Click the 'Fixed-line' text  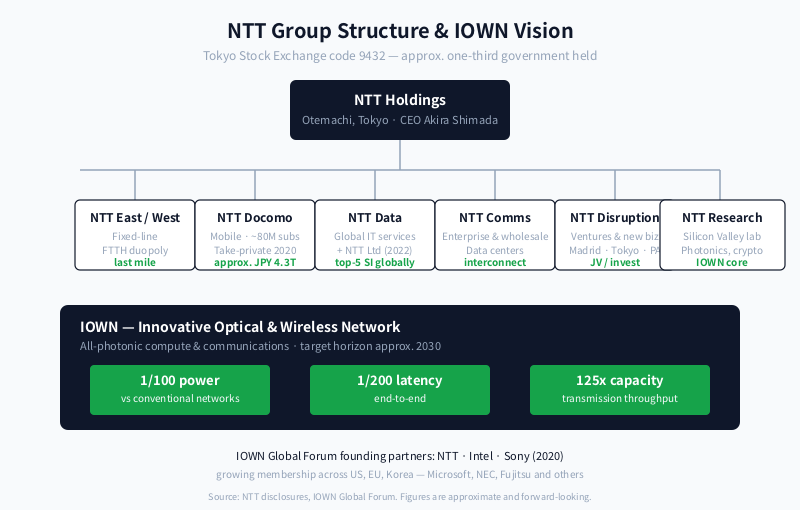135,237
